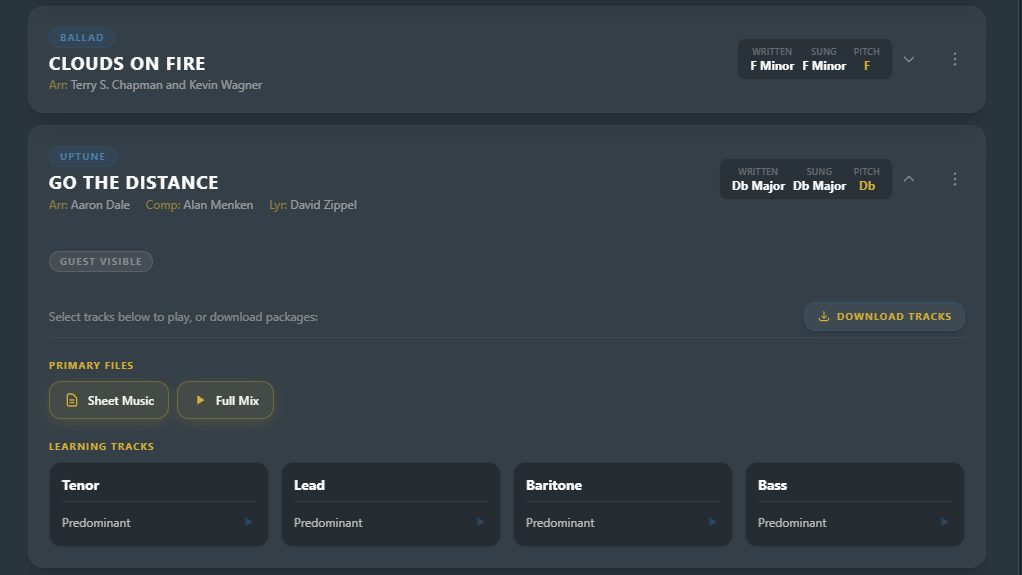
Task: Click arrangers Terry S. Chapman and Kevin Wagner
Action: (x=166, y=85)
